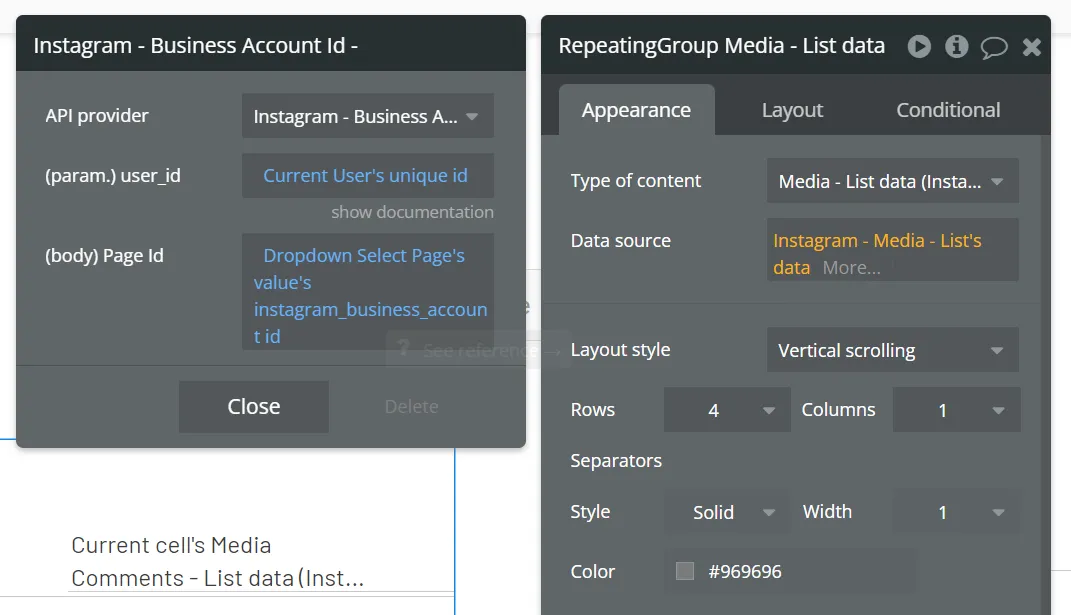Image resolution: width=1071 pixels, height=615 pixels.
Task: Change the Rows dropdown value
Action: (x=727, y=410)
